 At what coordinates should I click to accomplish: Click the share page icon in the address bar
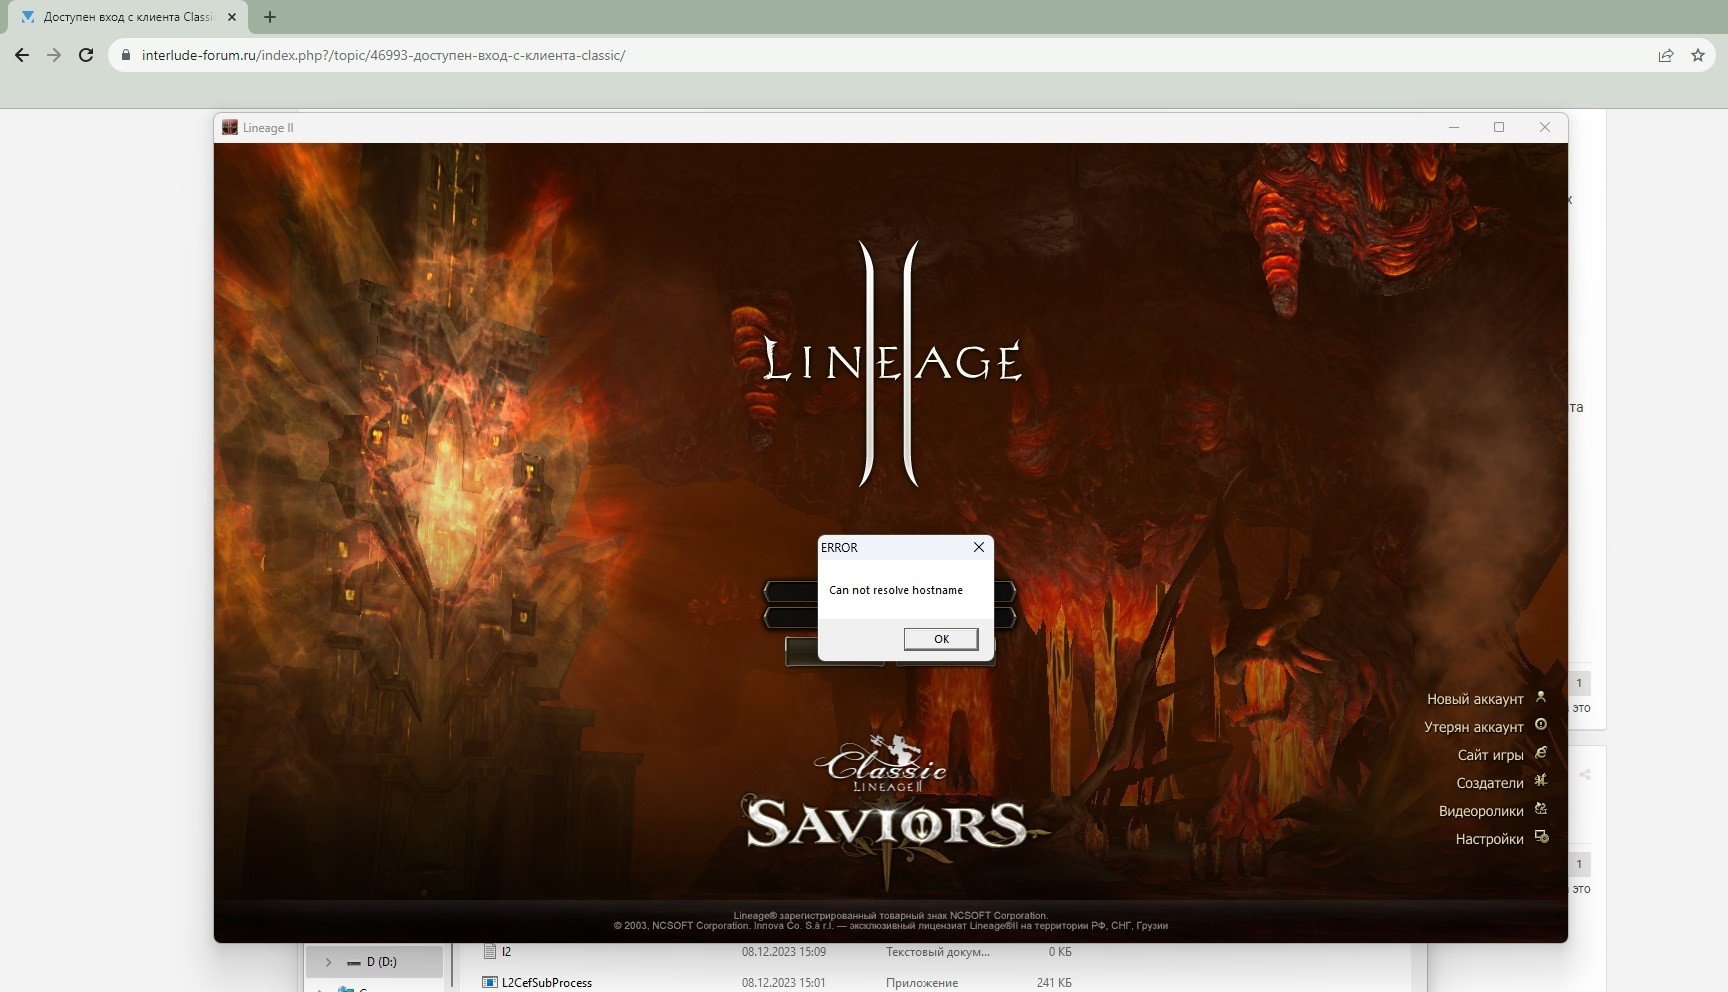click(x=1666, y=55)
